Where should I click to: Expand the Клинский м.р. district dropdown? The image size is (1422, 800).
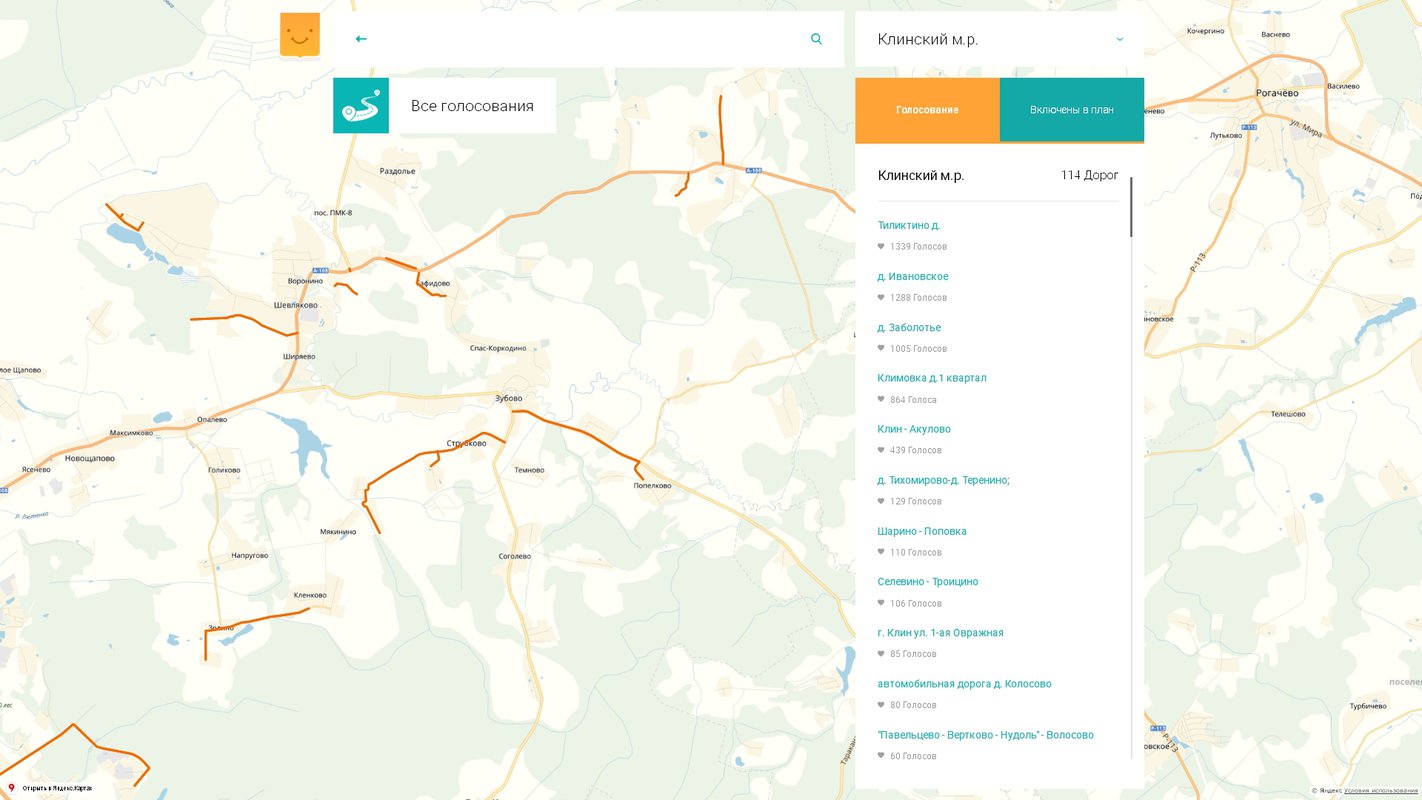(x=1119, y=40)
